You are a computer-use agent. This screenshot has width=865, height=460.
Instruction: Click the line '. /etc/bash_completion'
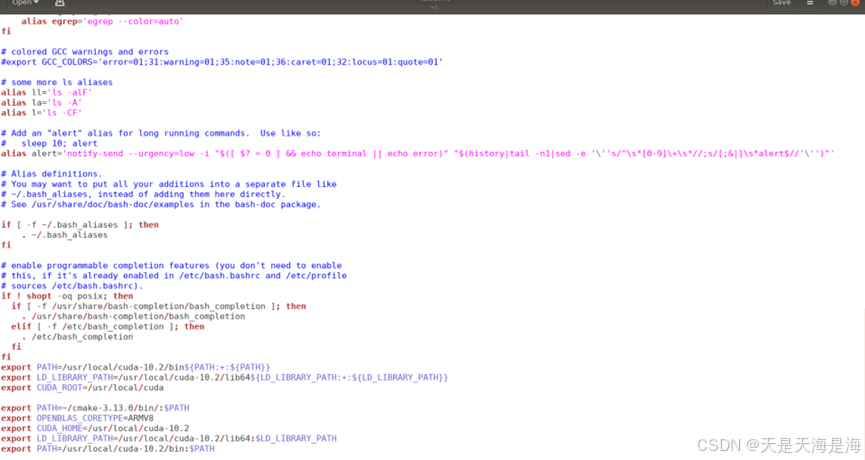(77, 337)
